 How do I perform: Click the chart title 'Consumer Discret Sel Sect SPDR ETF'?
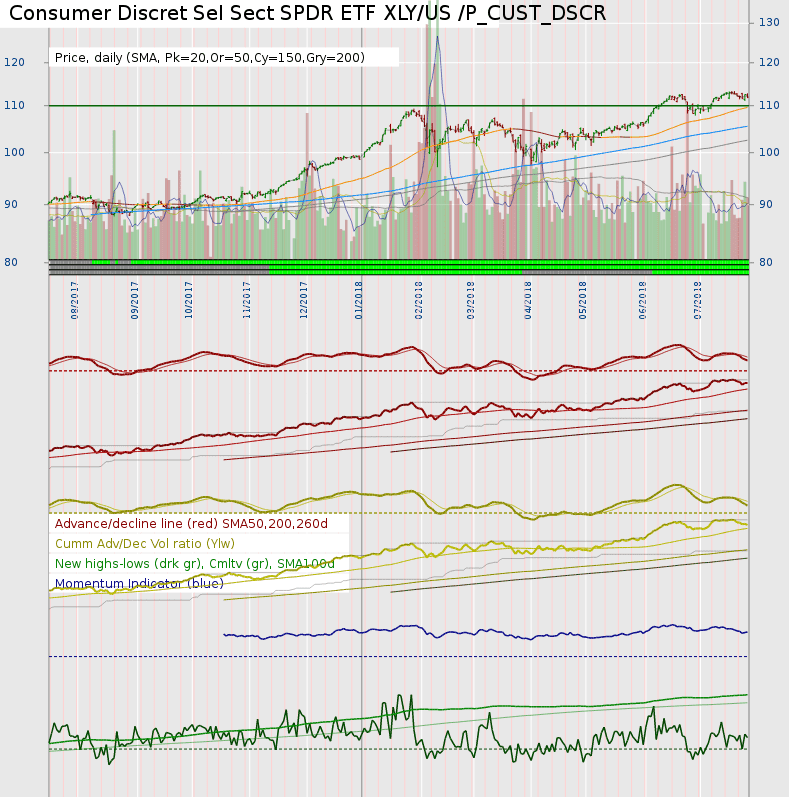click(x=192, y=13)
